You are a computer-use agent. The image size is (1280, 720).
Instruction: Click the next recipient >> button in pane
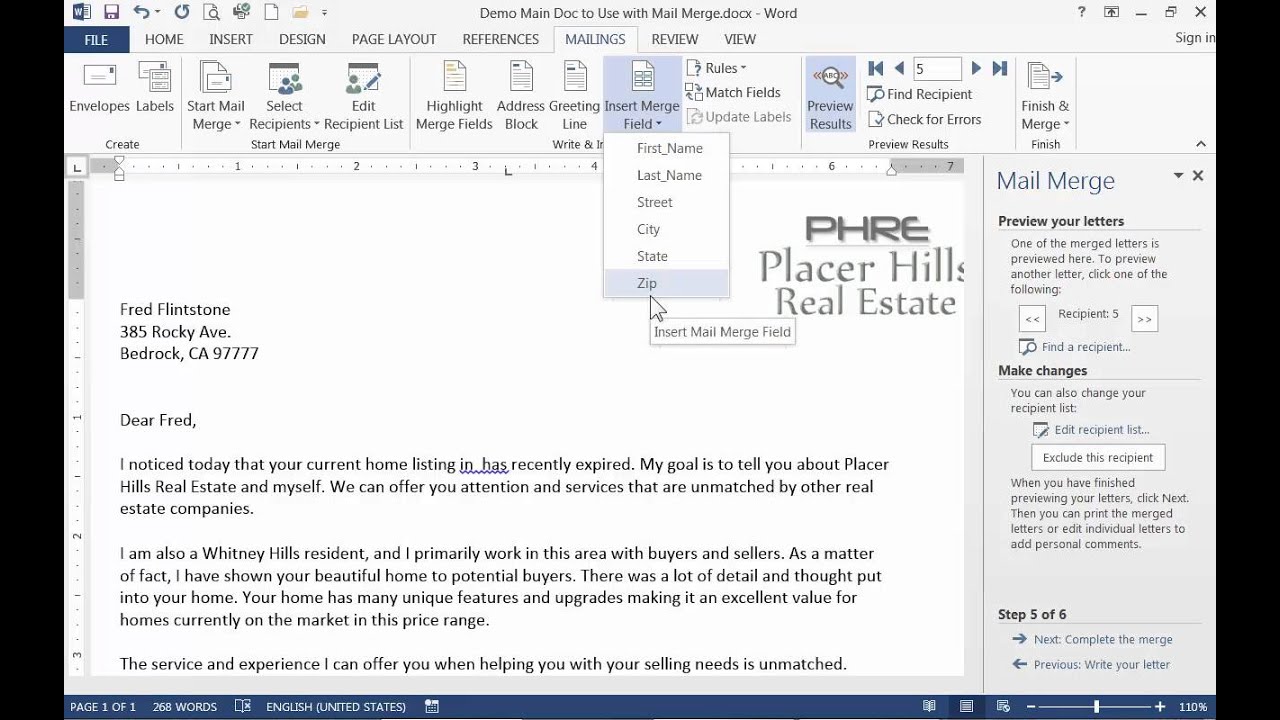tap(1144, 319)
